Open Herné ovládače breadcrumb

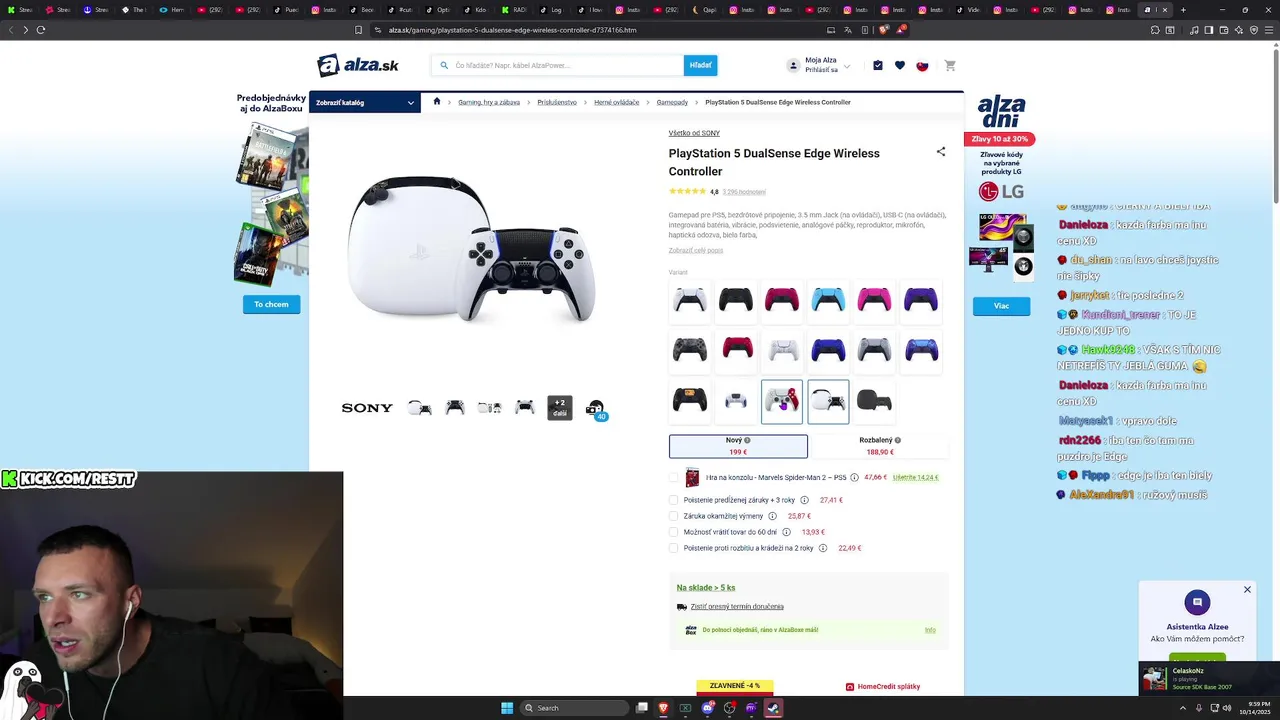click(617, 102)
